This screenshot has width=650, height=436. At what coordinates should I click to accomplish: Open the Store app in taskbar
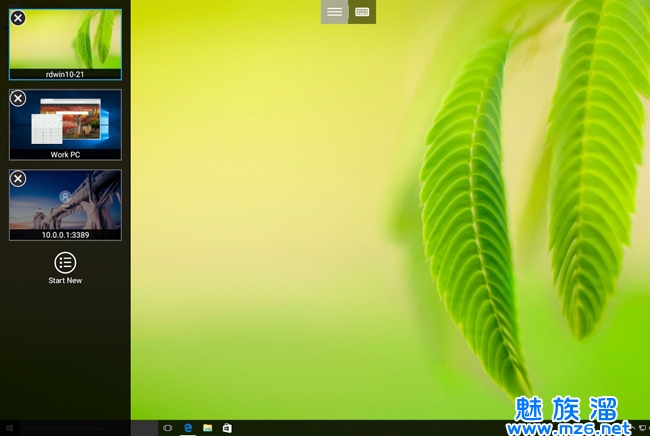pos(227,428)
